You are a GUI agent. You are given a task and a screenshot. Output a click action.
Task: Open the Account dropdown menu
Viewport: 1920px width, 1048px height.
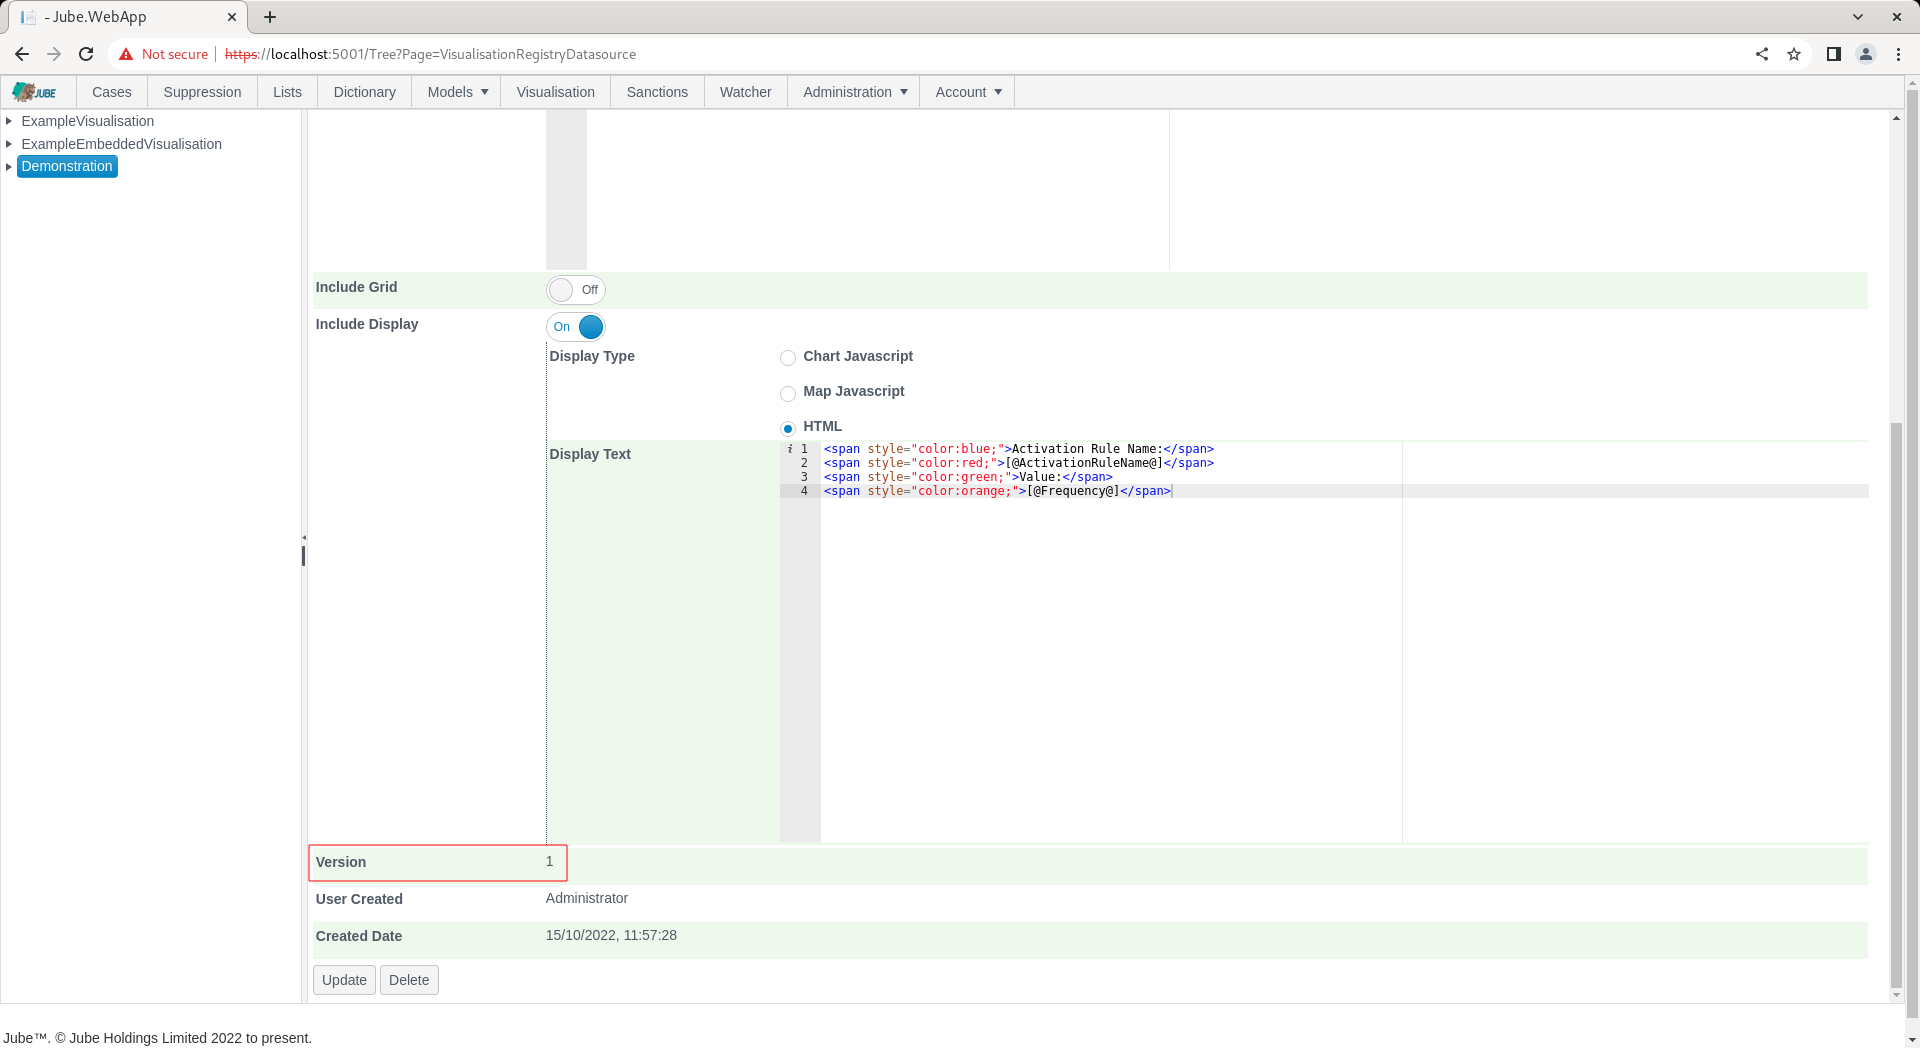pyautogui.click(x=967, y=92)
